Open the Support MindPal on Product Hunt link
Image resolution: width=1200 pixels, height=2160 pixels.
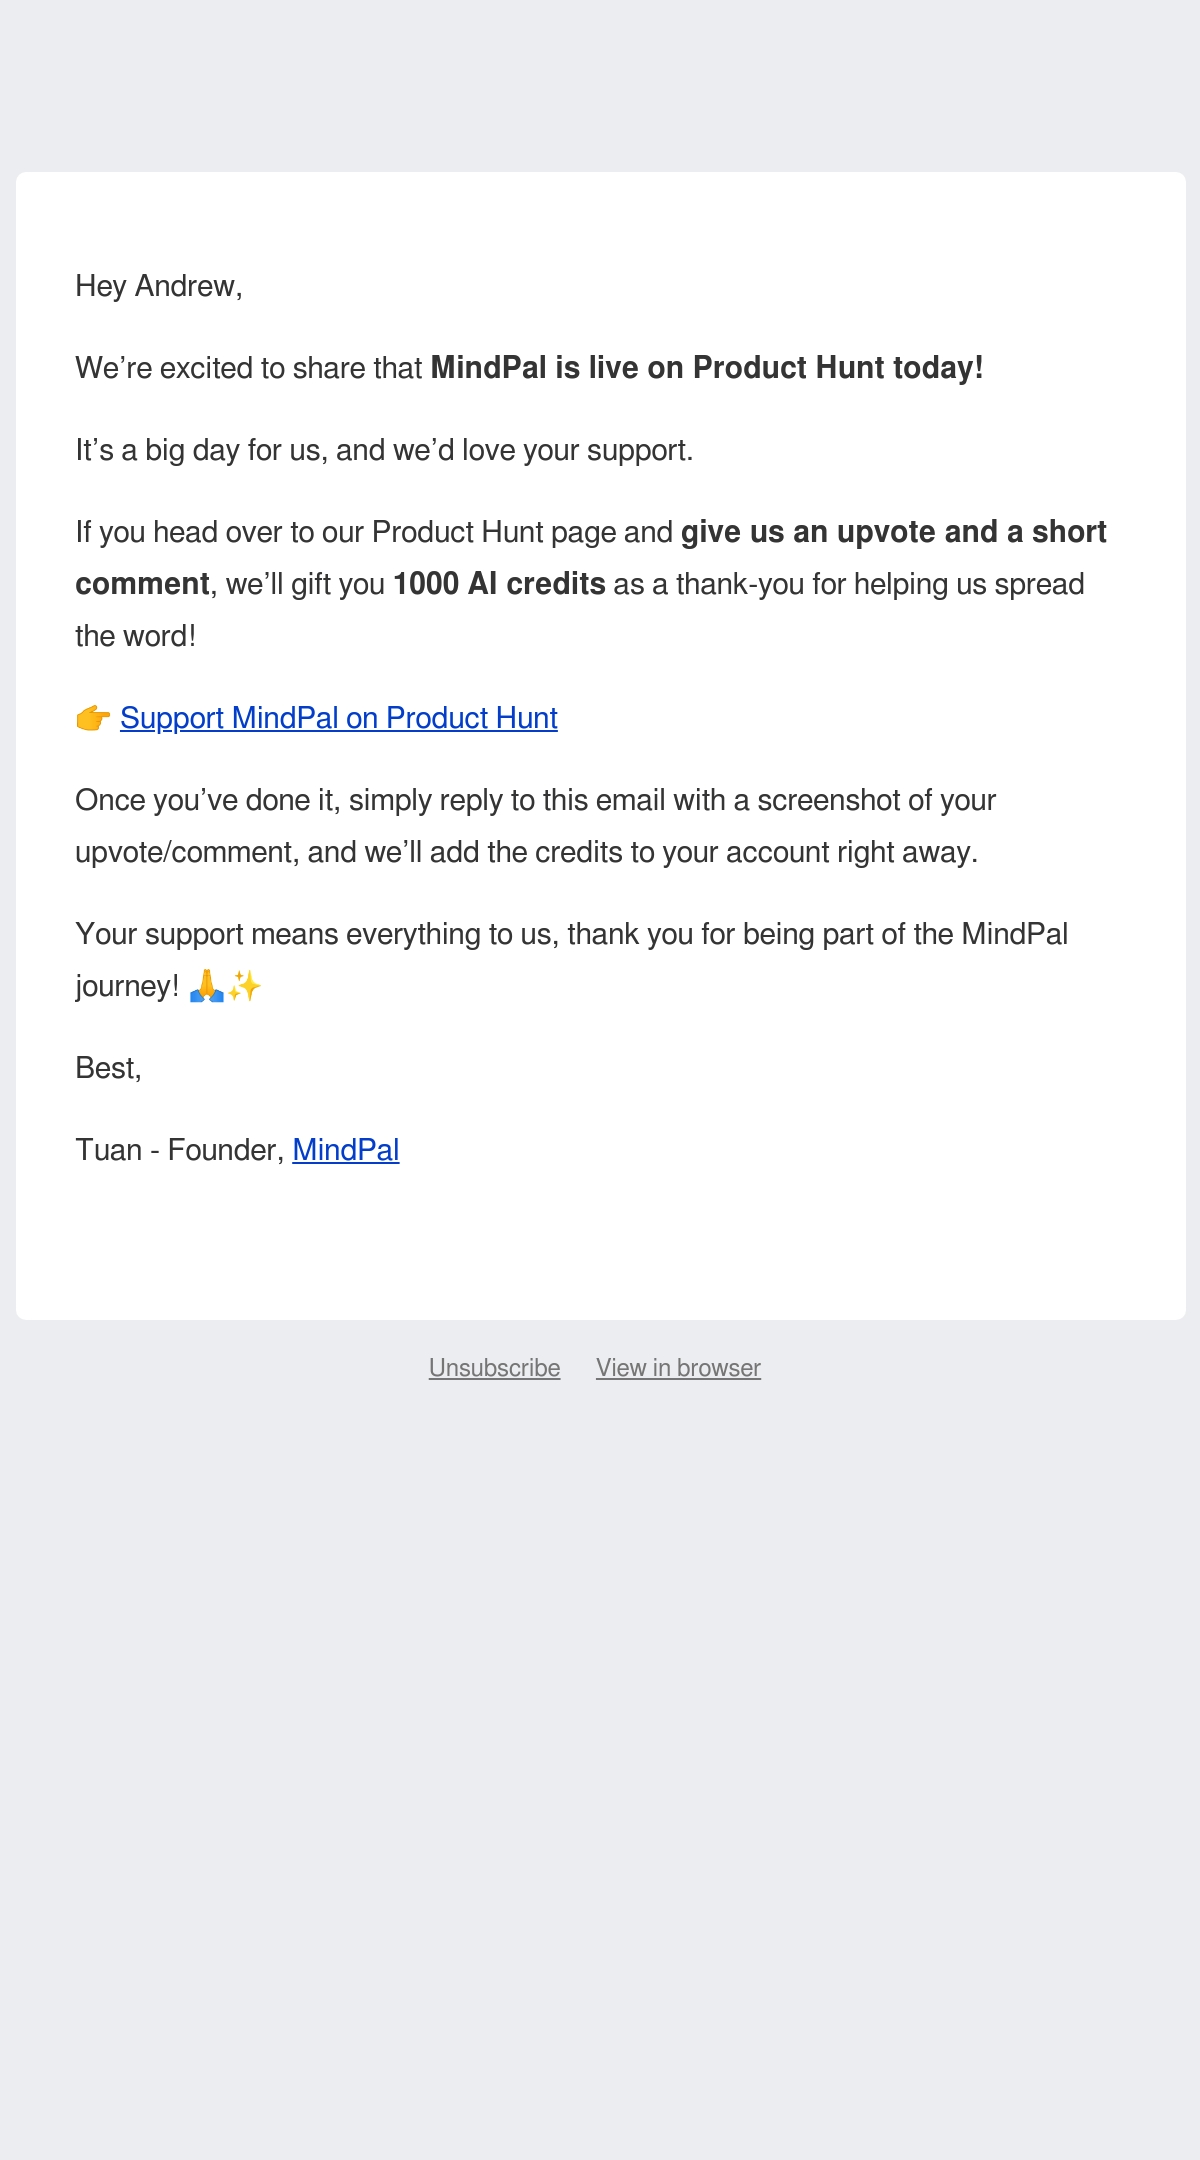pos(338,718)
